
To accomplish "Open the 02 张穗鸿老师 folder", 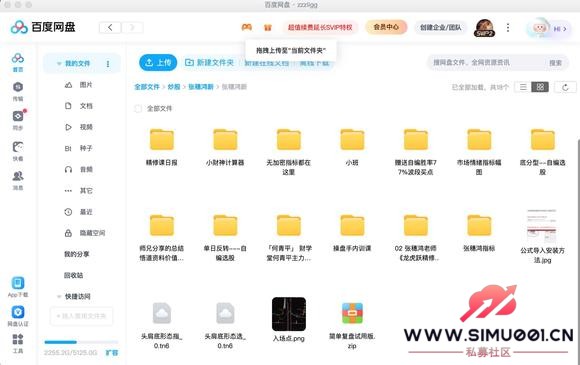I will pos(415,238).
